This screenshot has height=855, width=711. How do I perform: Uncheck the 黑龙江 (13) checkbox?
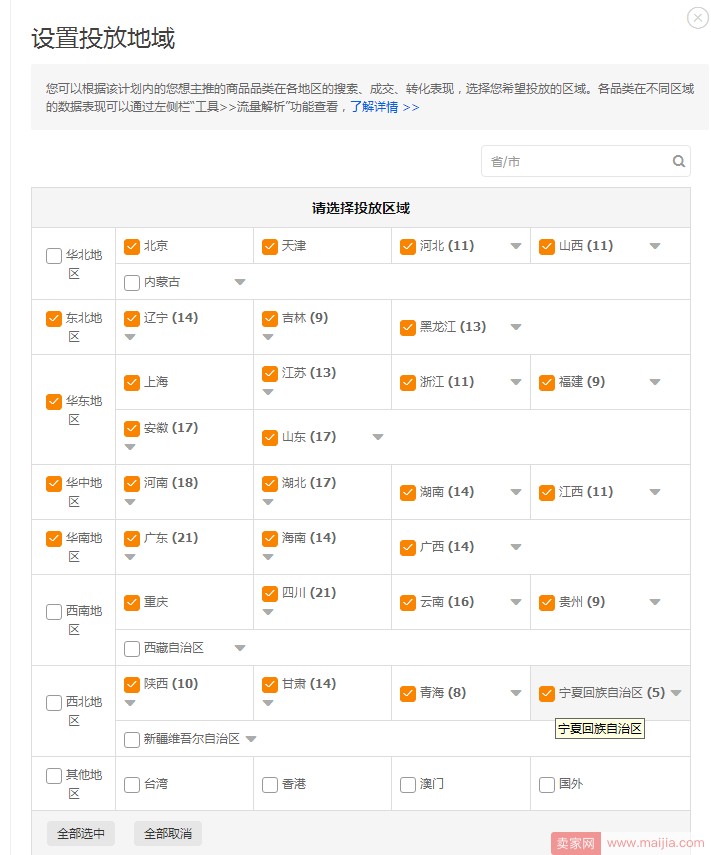pos(408,328)
